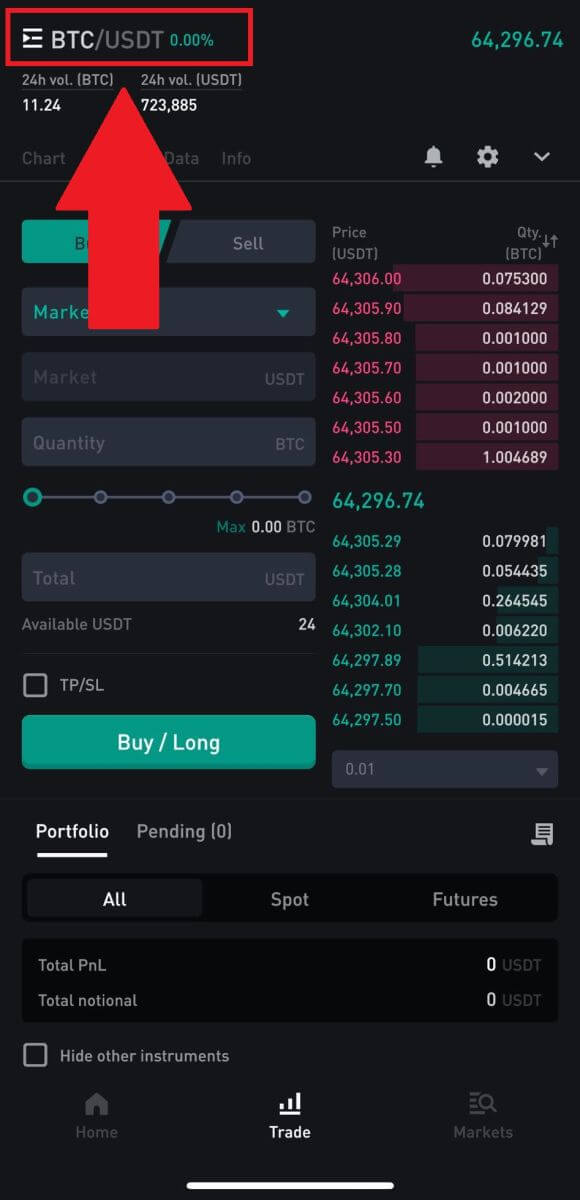Screen dimensions: 580x1200
Task: Tap the Buy / Long button
Action: click(x=168, y=742)
